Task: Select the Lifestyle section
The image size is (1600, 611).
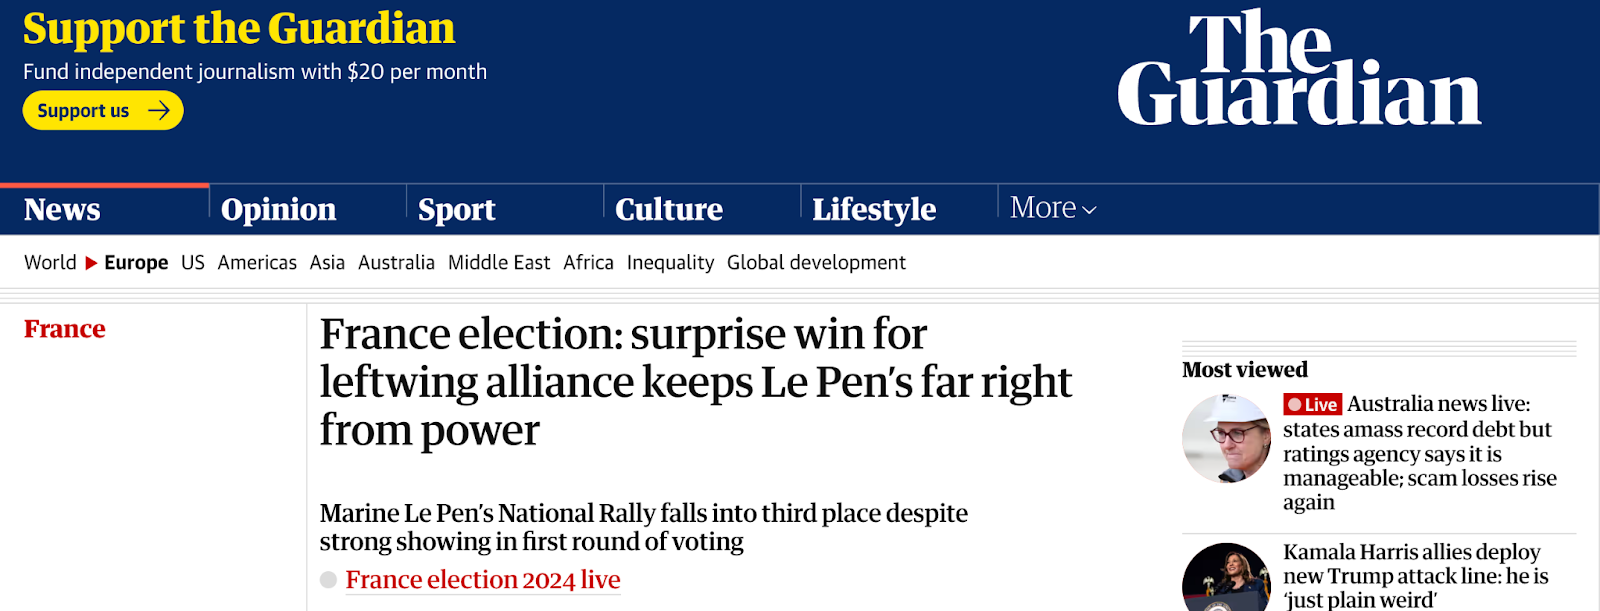Action: click(x=874, y=209)
